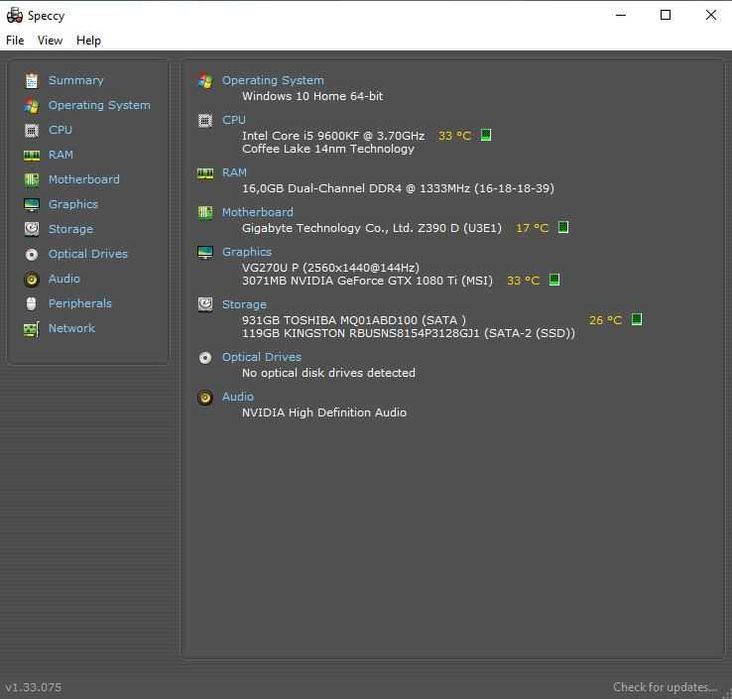The image size is (732, 699).
Task: Click the Peripherals mouse icon in sidebar
Action: pyautogui.click(x=31, y=304)
